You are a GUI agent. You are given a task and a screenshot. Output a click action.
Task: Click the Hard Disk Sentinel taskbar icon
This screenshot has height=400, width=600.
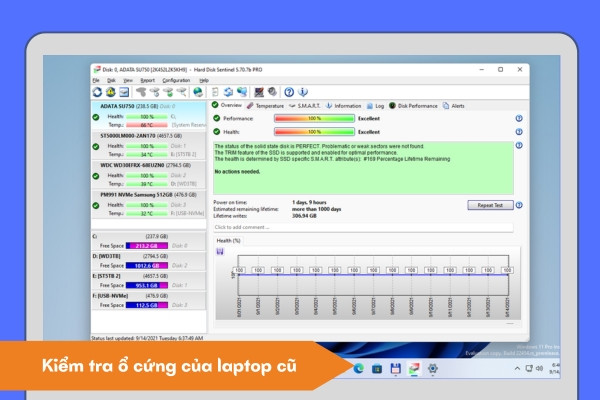[x=414, y=369]
